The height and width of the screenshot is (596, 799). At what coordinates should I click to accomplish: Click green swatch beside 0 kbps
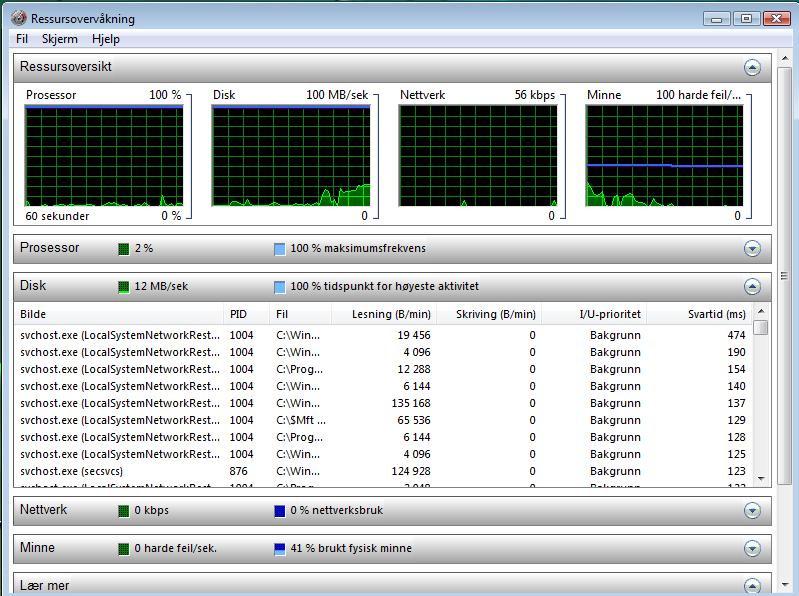click(123, 511)
